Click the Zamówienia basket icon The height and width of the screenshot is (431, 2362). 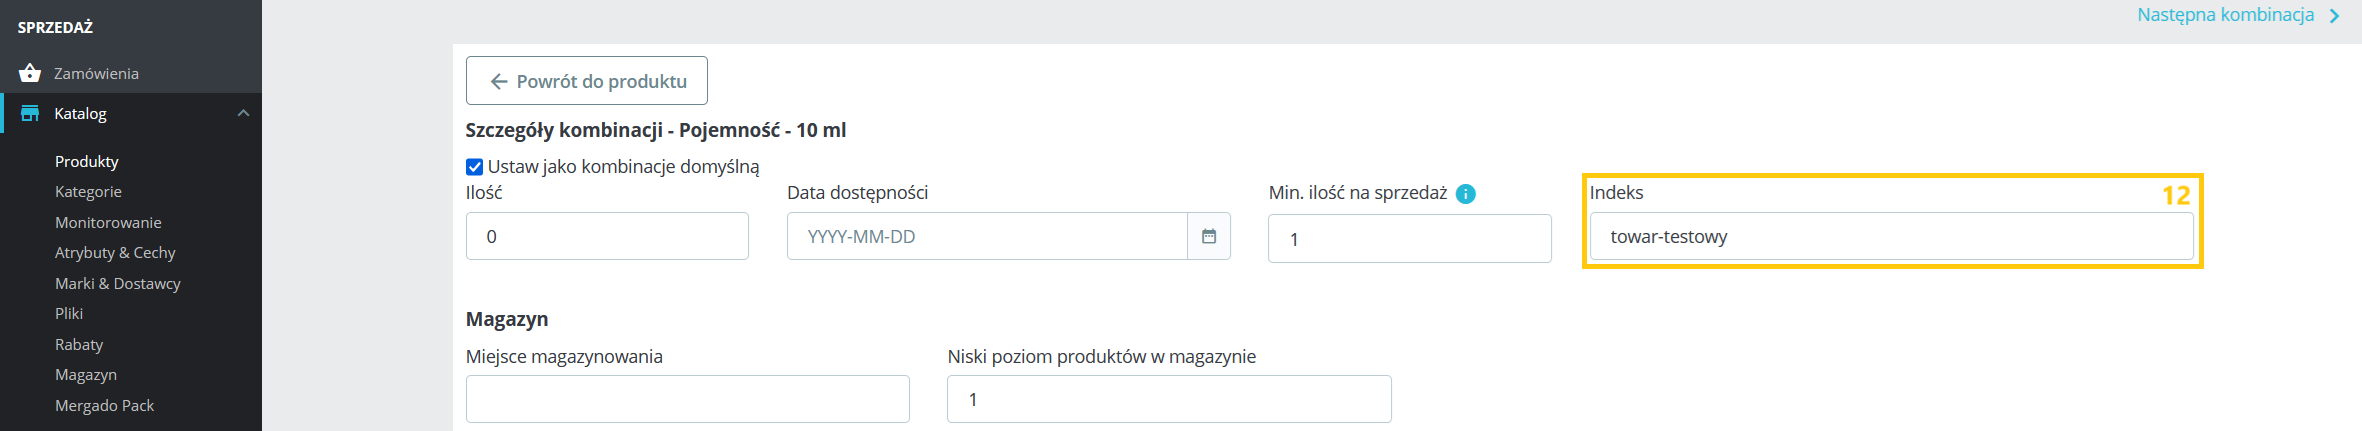point(30,73)
